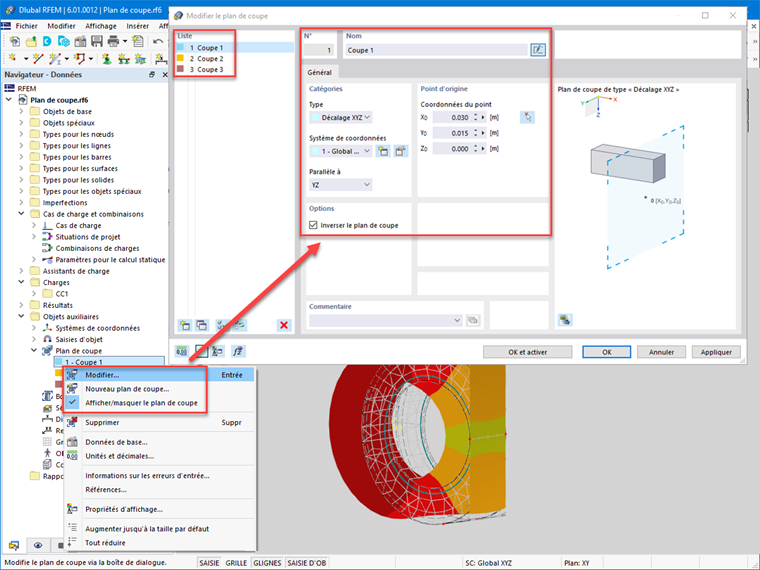Screen dimensions: 760x570
Task: Open the Système de coordonnées dropdown
Action: click(341, 151)
